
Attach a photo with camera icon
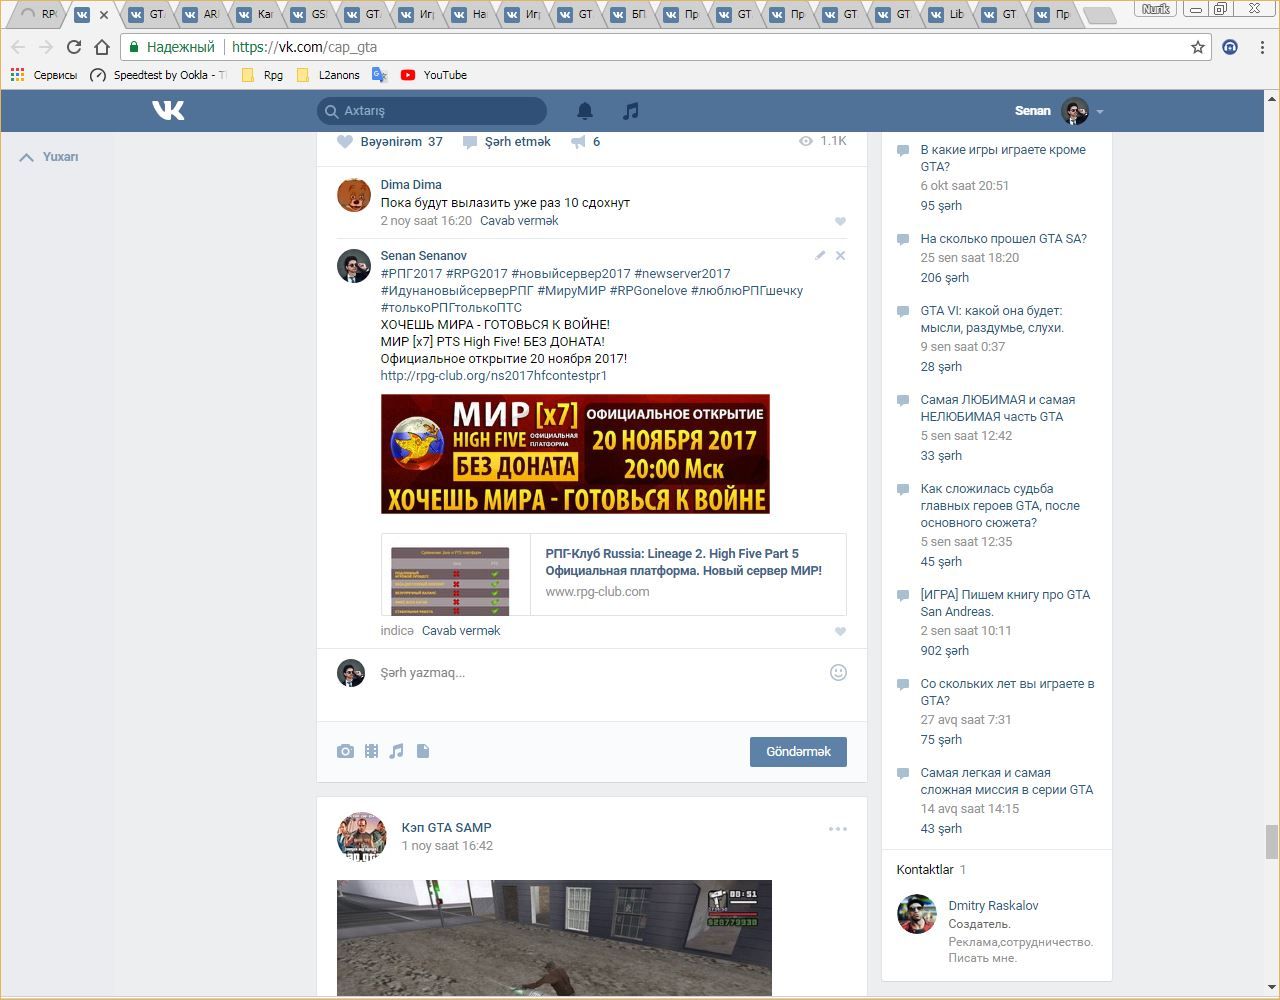click(345, 751)
